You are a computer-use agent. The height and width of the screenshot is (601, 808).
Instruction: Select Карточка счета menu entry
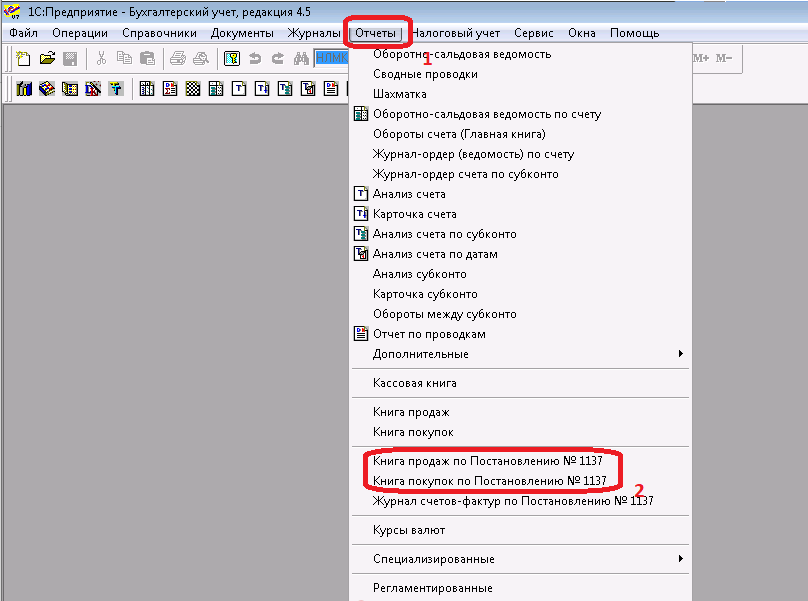coord(520,214)
